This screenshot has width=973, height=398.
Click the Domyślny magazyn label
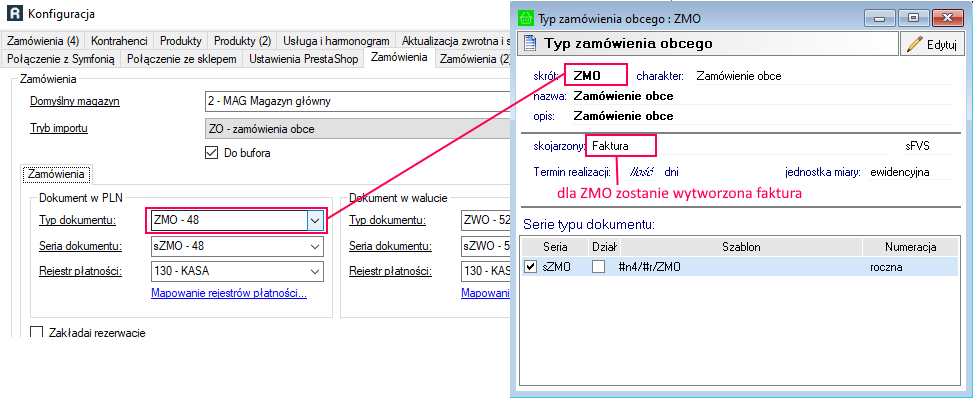75,101
